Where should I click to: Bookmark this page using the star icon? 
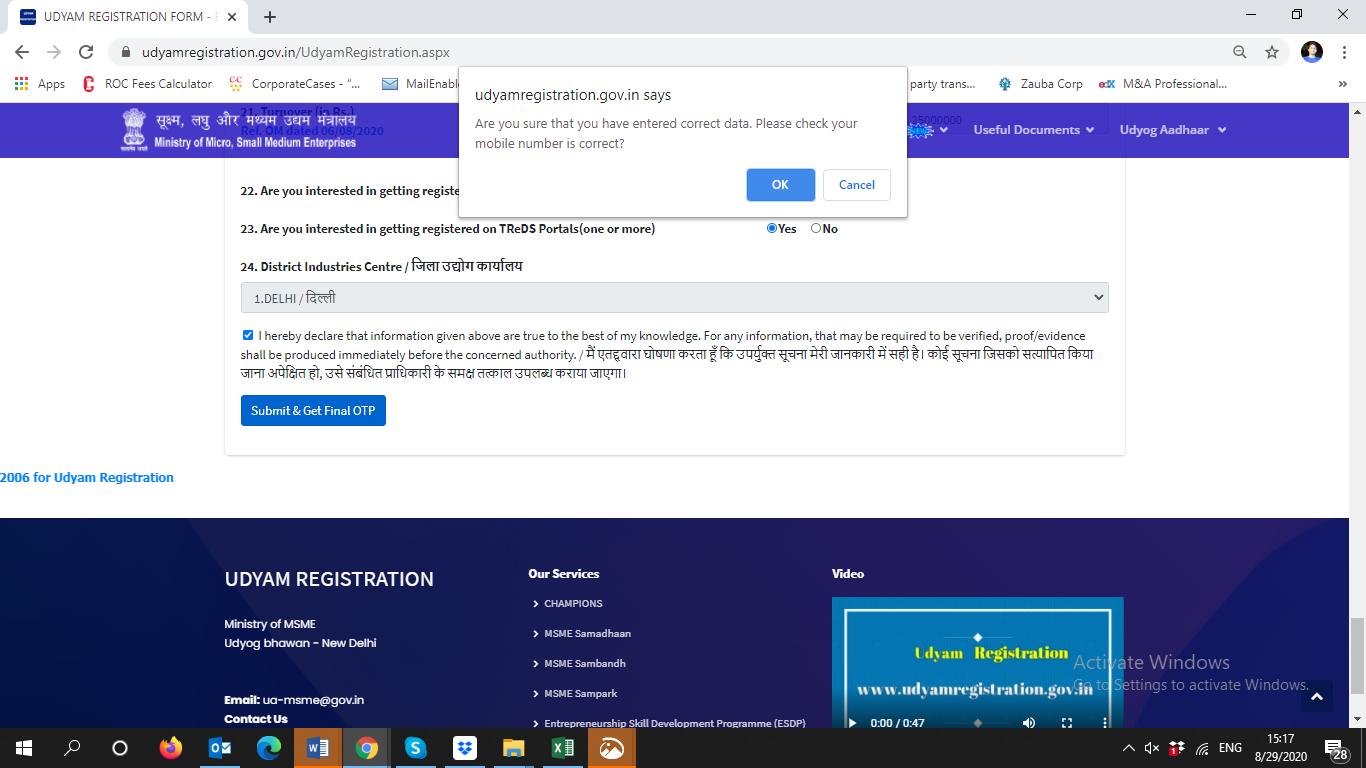pos(1271,52)
